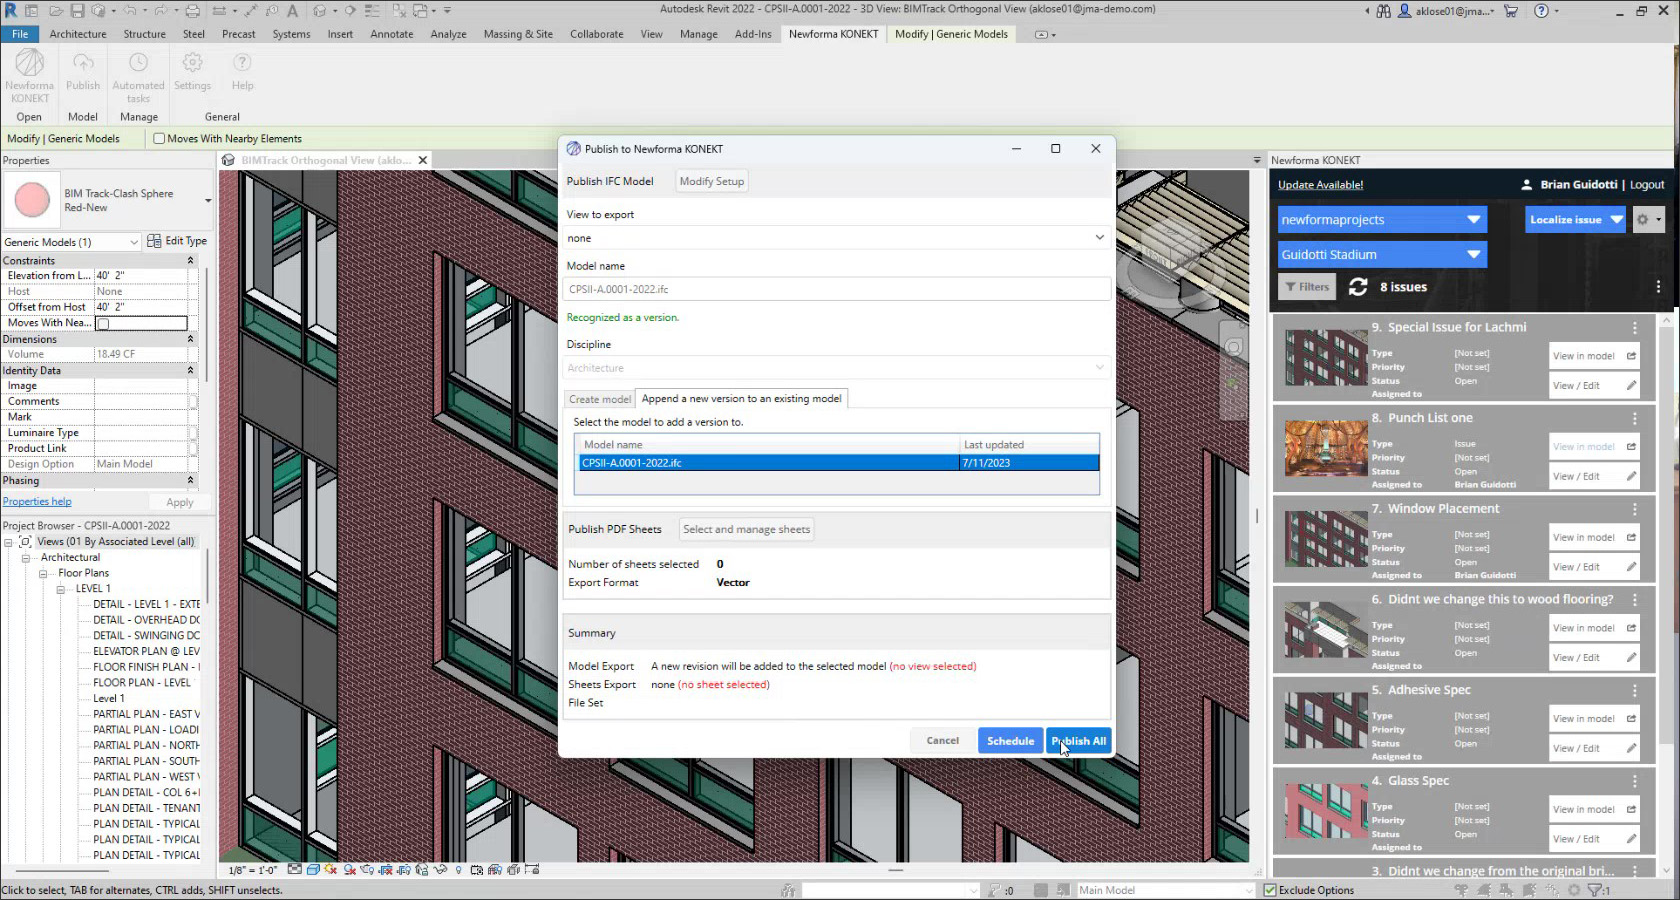The image size is (1680, 900).
Task: Cancel the Publish to Newforma KONEKT dialog
Action: click(x=942, y=741)
